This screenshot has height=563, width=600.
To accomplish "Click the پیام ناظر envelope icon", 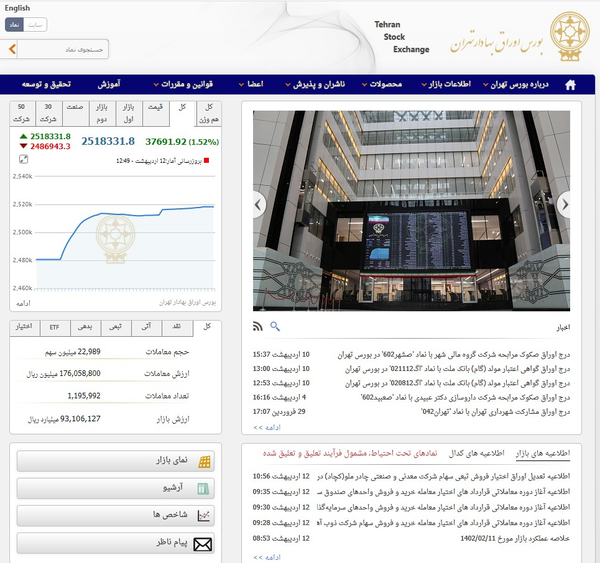I will pyautogui.click(x=203, y=544).
